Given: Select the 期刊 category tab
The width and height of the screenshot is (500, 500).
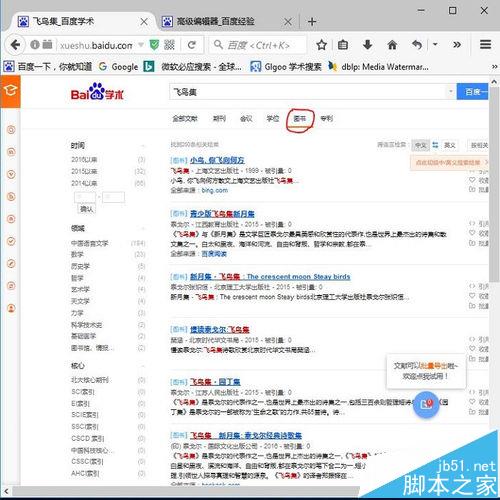Looking at the screenshot, I should 219,118.
